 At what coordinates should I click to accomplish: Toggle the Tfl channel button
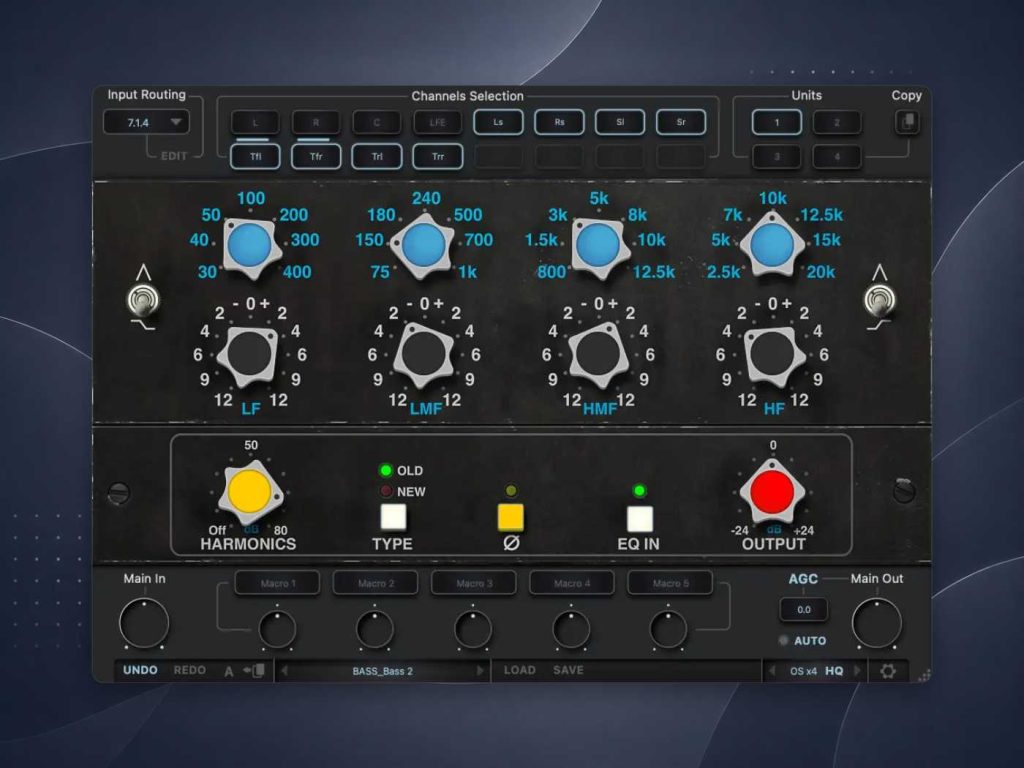click(x=255, y=157)
